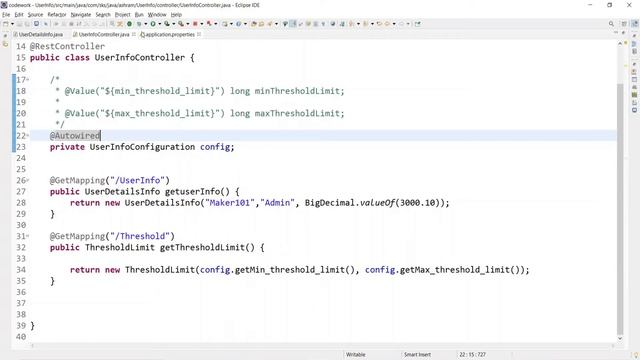This screenshot has width=640, height=360.
Task: Open the Refactor menu
Action: (x=57, y=14)
